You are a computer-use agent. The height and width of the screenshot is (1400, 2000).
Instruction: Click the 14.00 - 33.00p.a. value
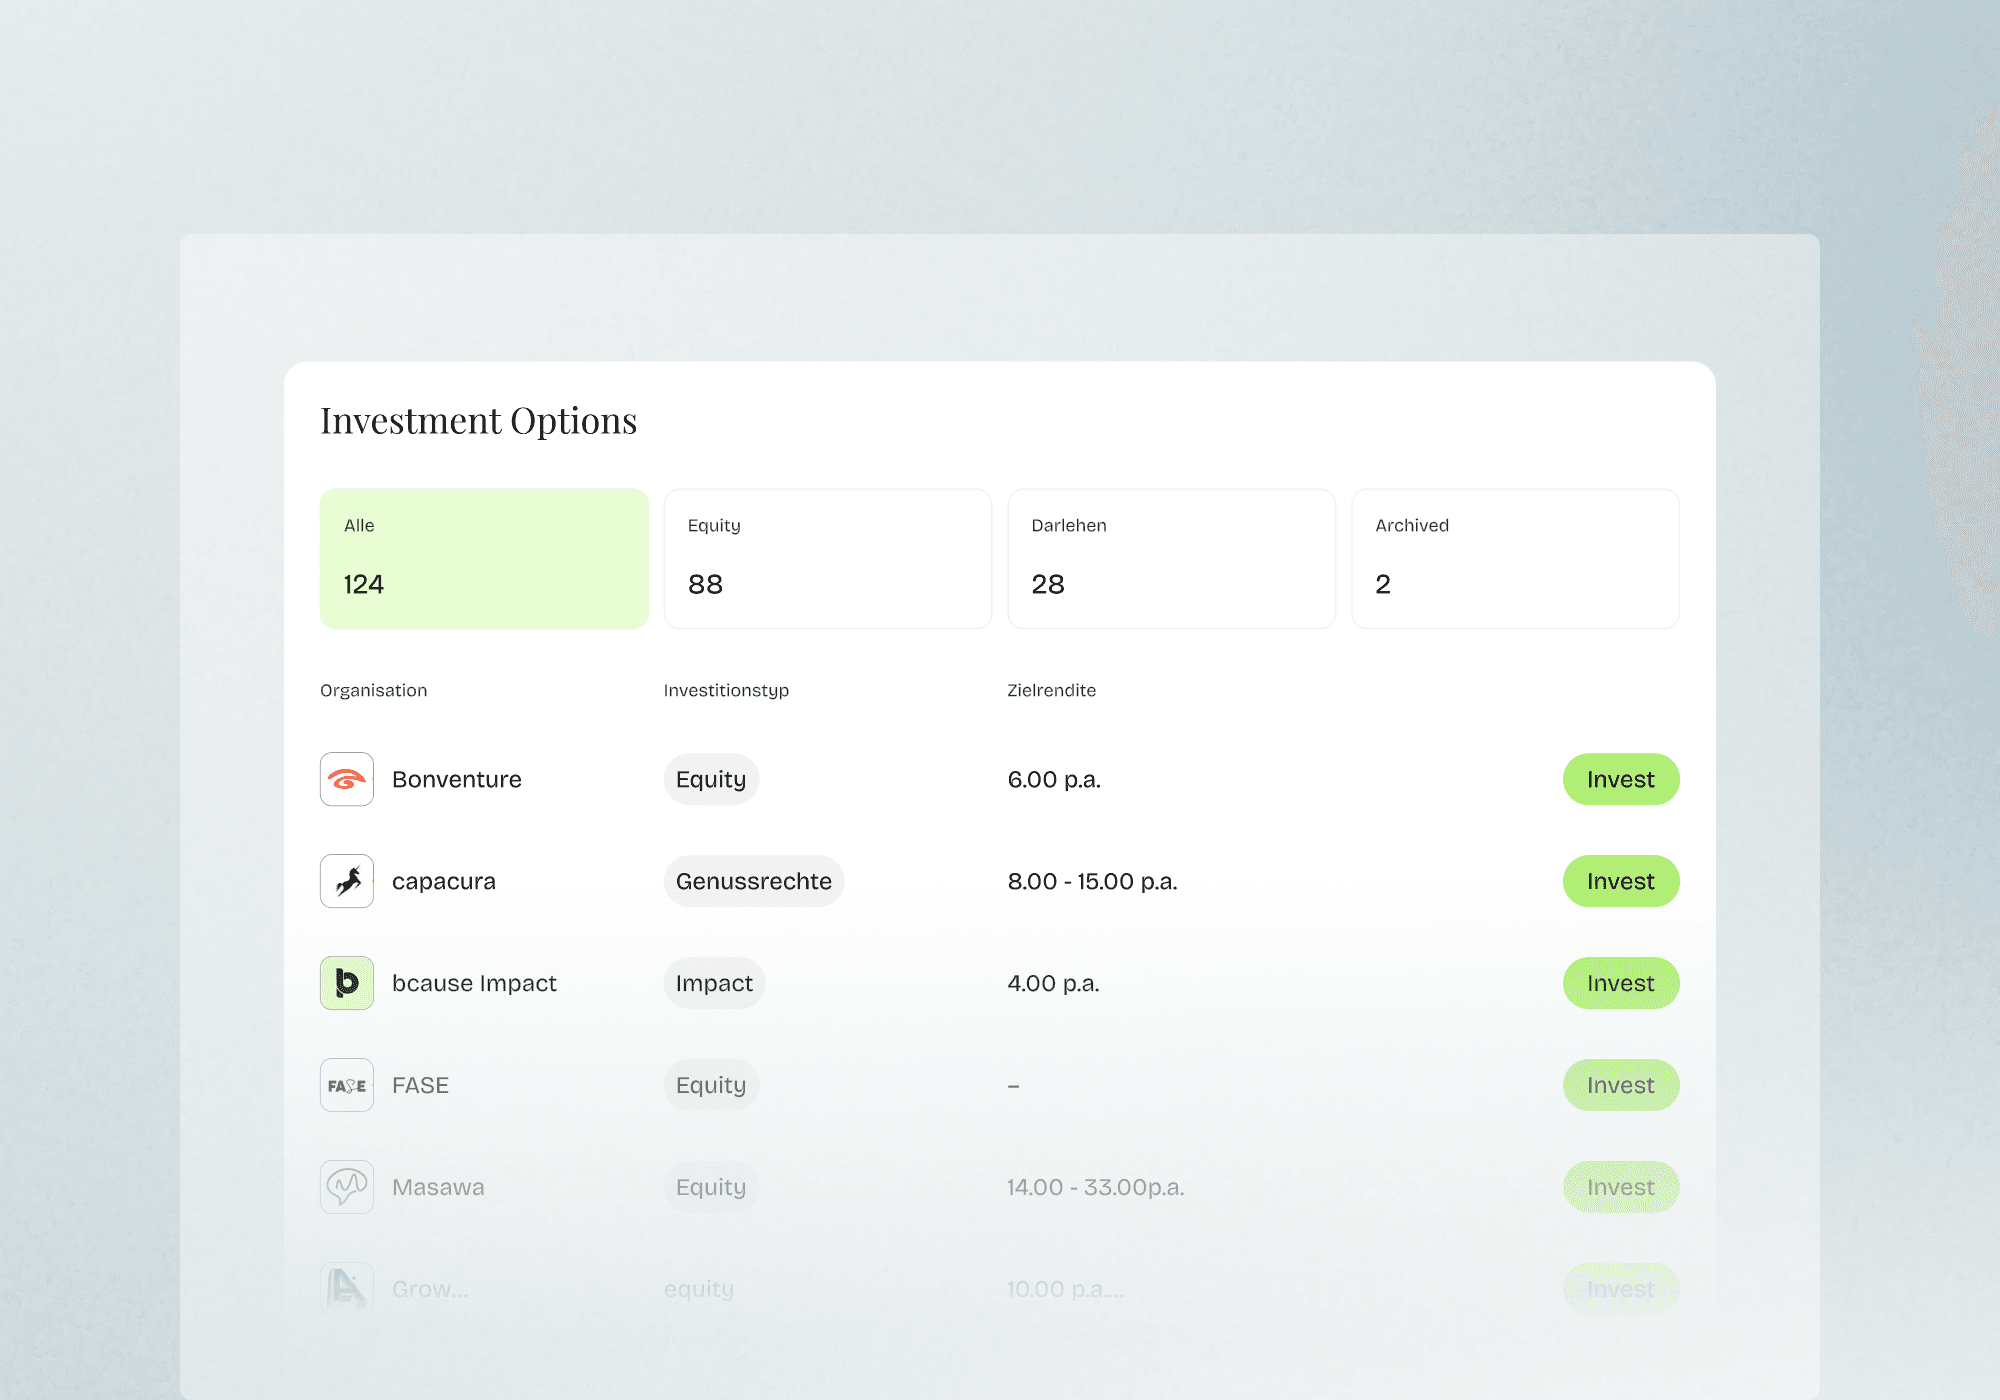(x=1095, y=1188)
